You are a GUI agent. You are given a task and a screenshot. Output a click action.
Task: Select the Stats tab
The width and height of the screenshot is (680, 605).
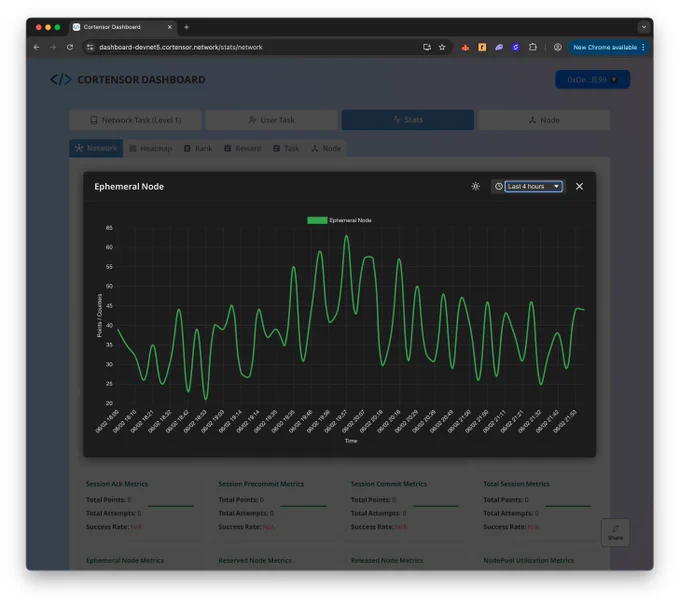[x=408, y=120]
